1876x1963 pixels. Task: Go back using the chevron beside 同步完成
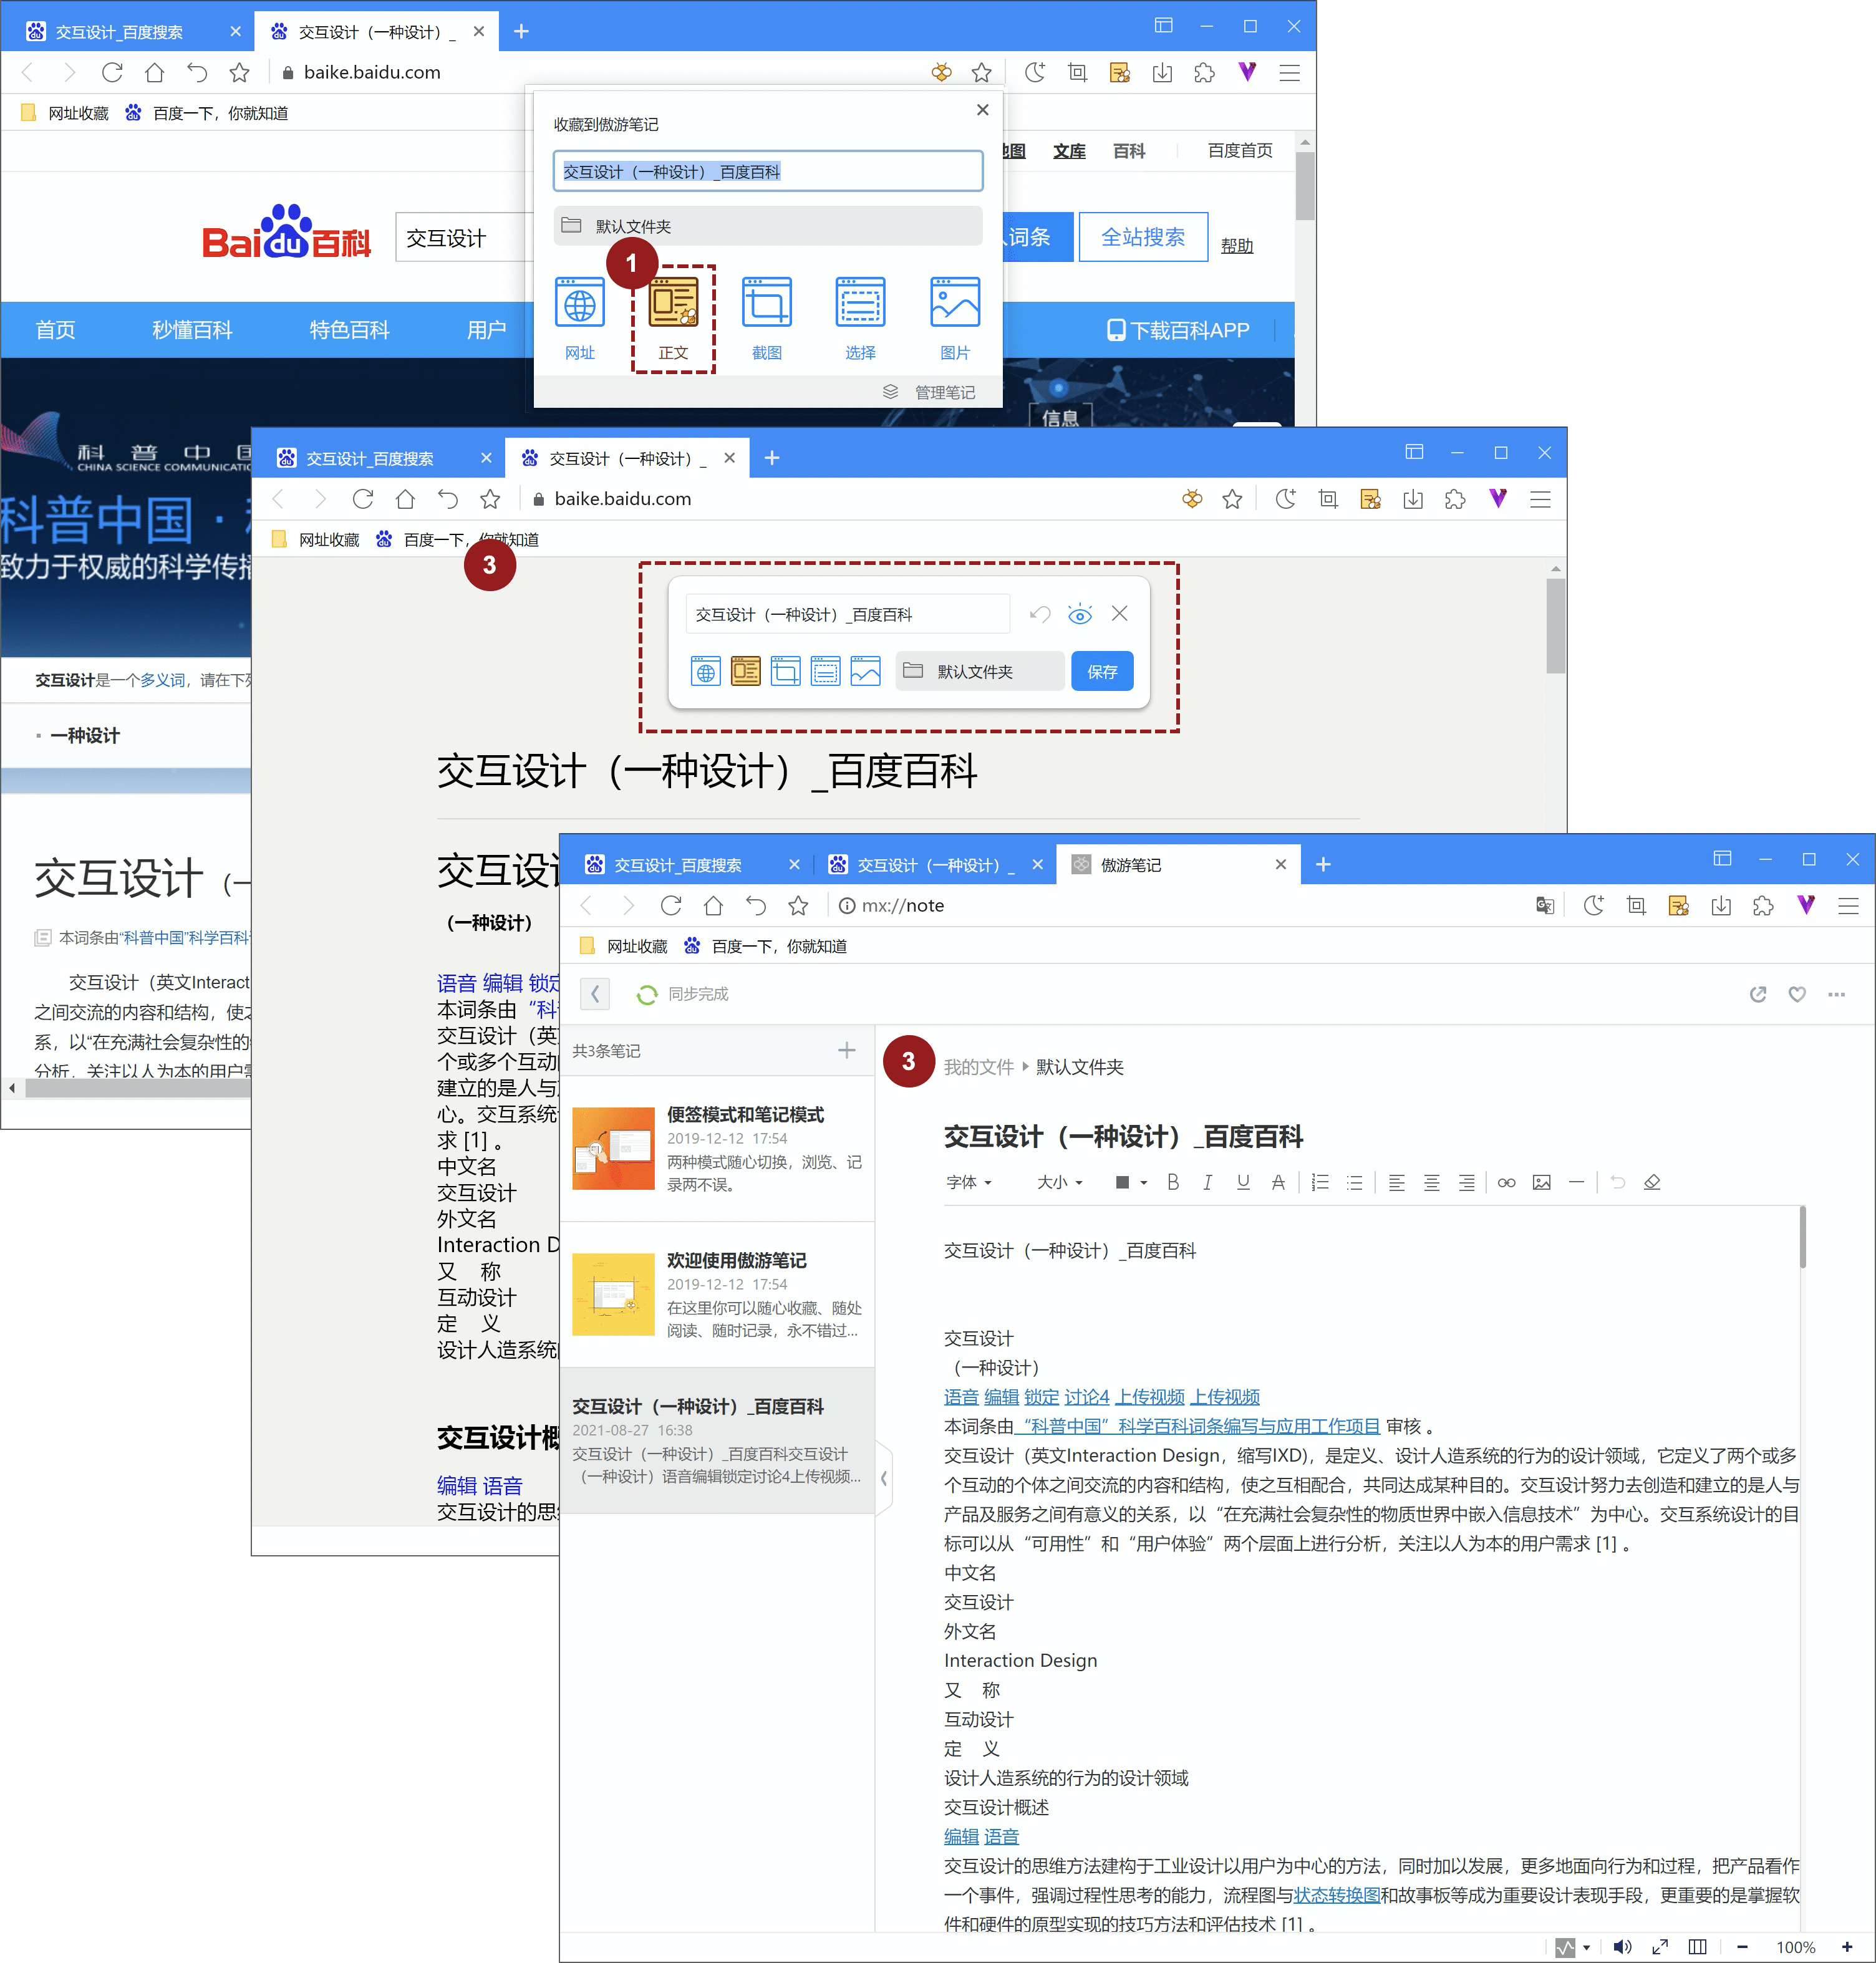(595, 993)
